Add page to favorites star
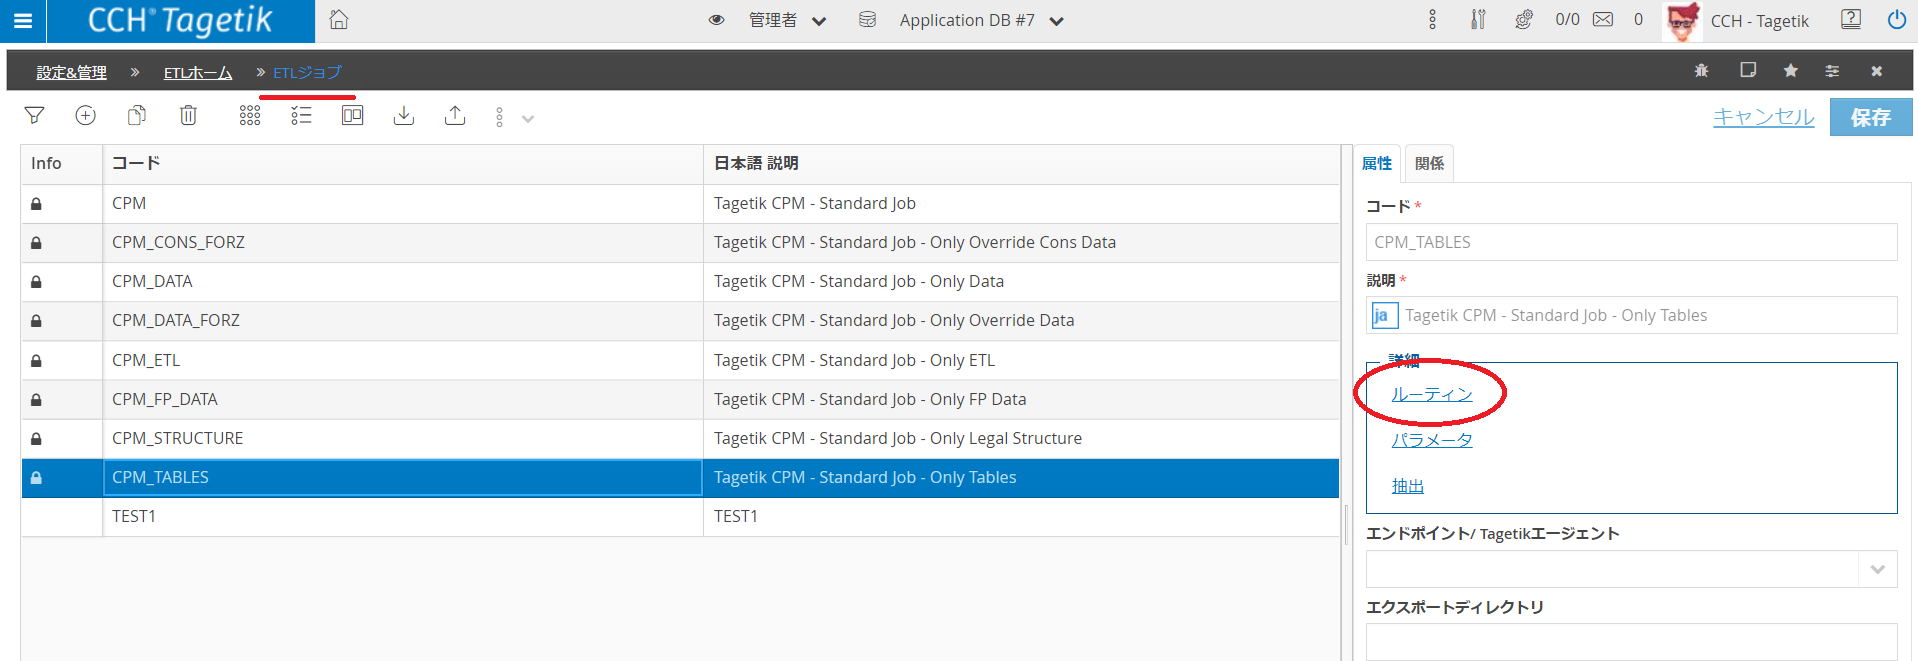The image size is (1918, 661). (x=1790, y=71)
